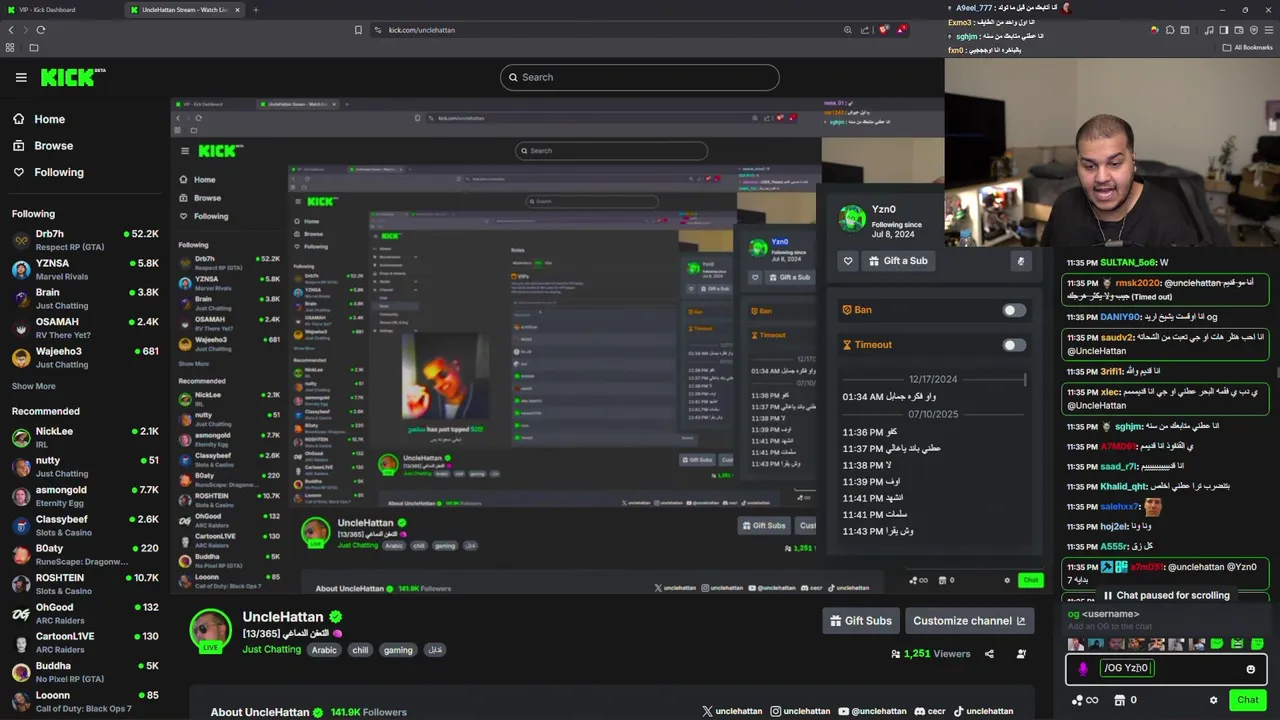
Task: Click the bookmark icon beside address bar
Action: click(x=358, y=30)
